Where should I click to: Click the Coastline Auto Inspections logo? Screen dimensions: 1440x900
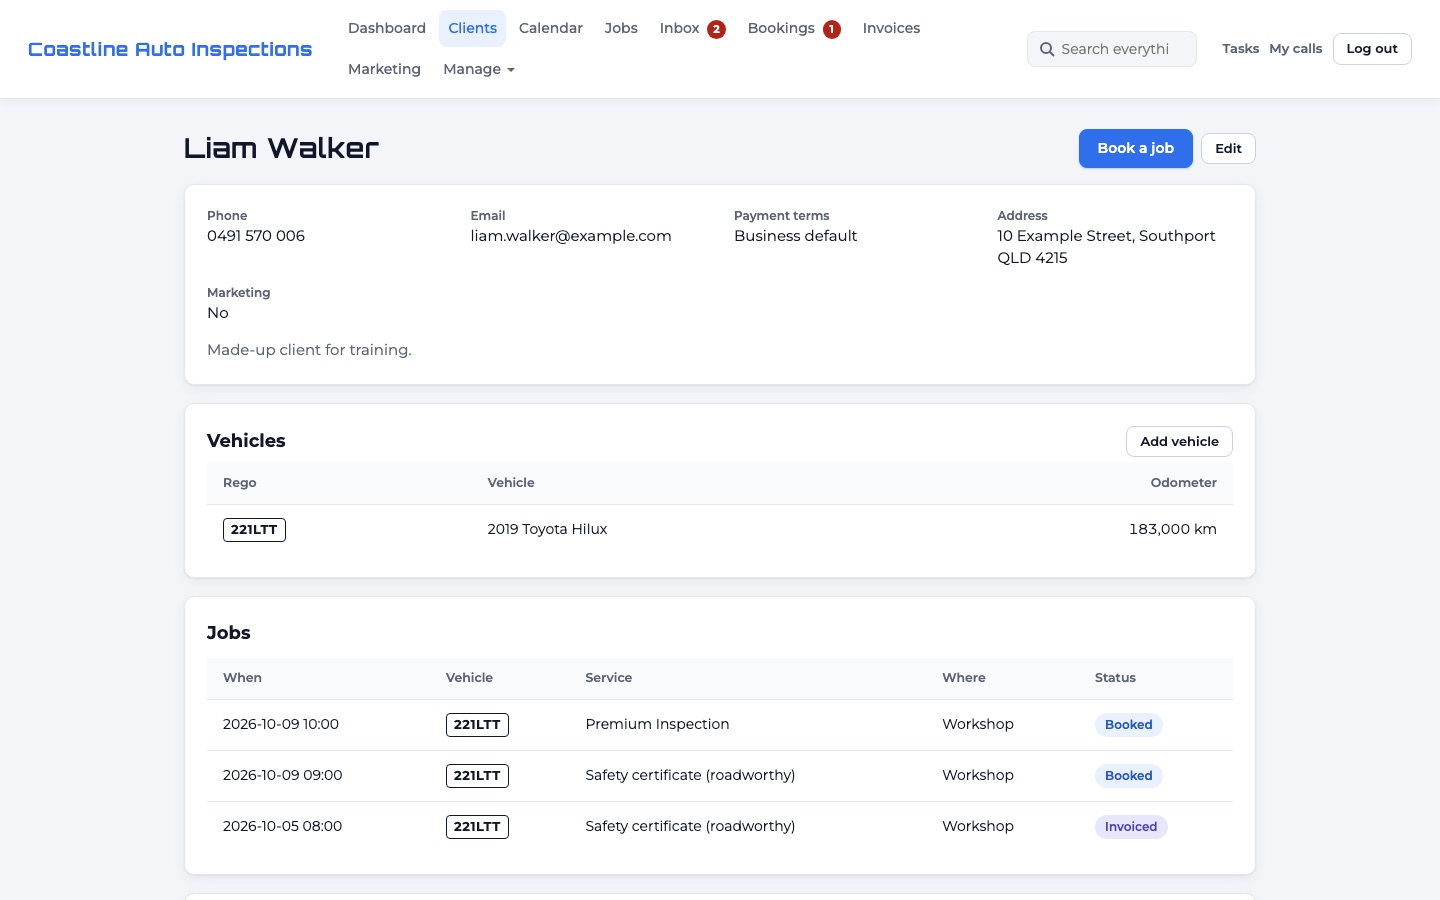point(170,49)
